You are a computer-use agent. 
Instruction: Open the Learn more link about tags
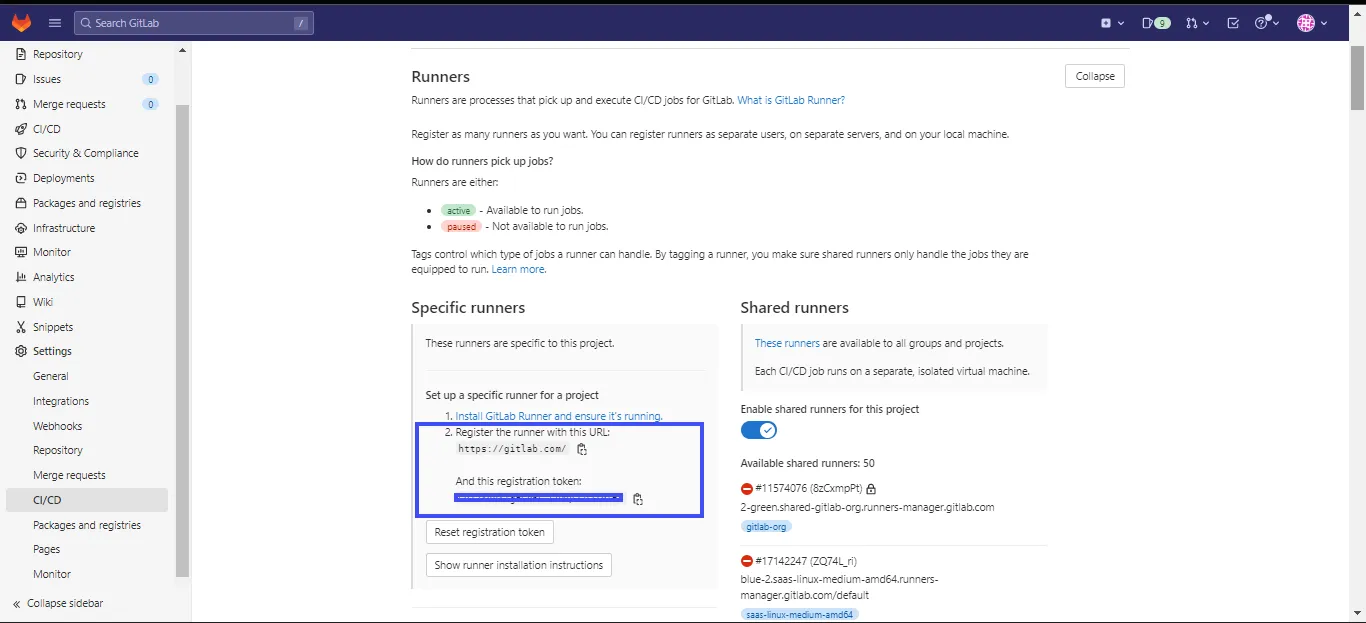pyautogui.click(x=518, y=269)
